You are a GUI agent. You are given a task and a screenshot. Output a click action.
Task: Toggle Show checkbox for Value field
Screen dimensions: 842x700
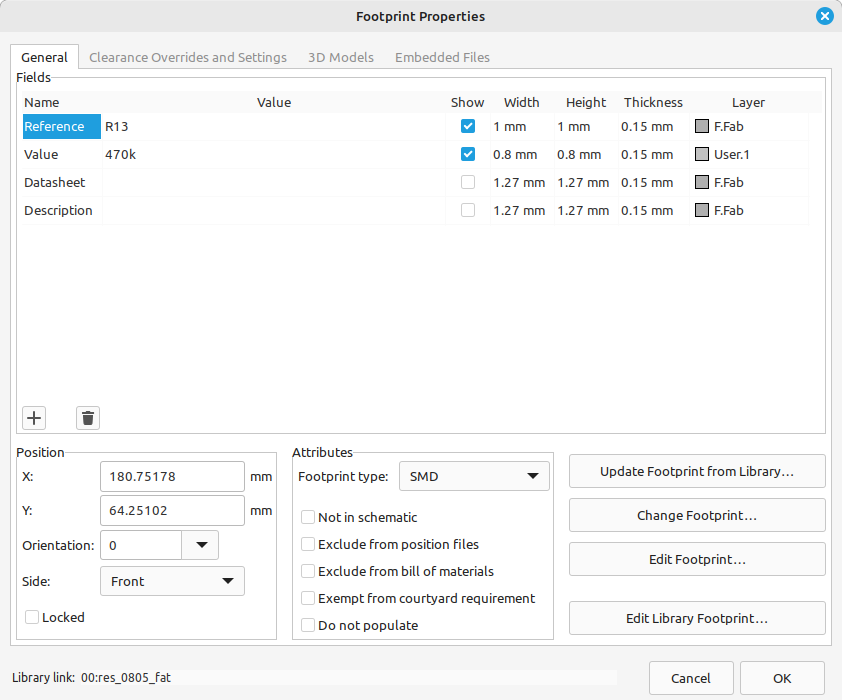[468, 154]
